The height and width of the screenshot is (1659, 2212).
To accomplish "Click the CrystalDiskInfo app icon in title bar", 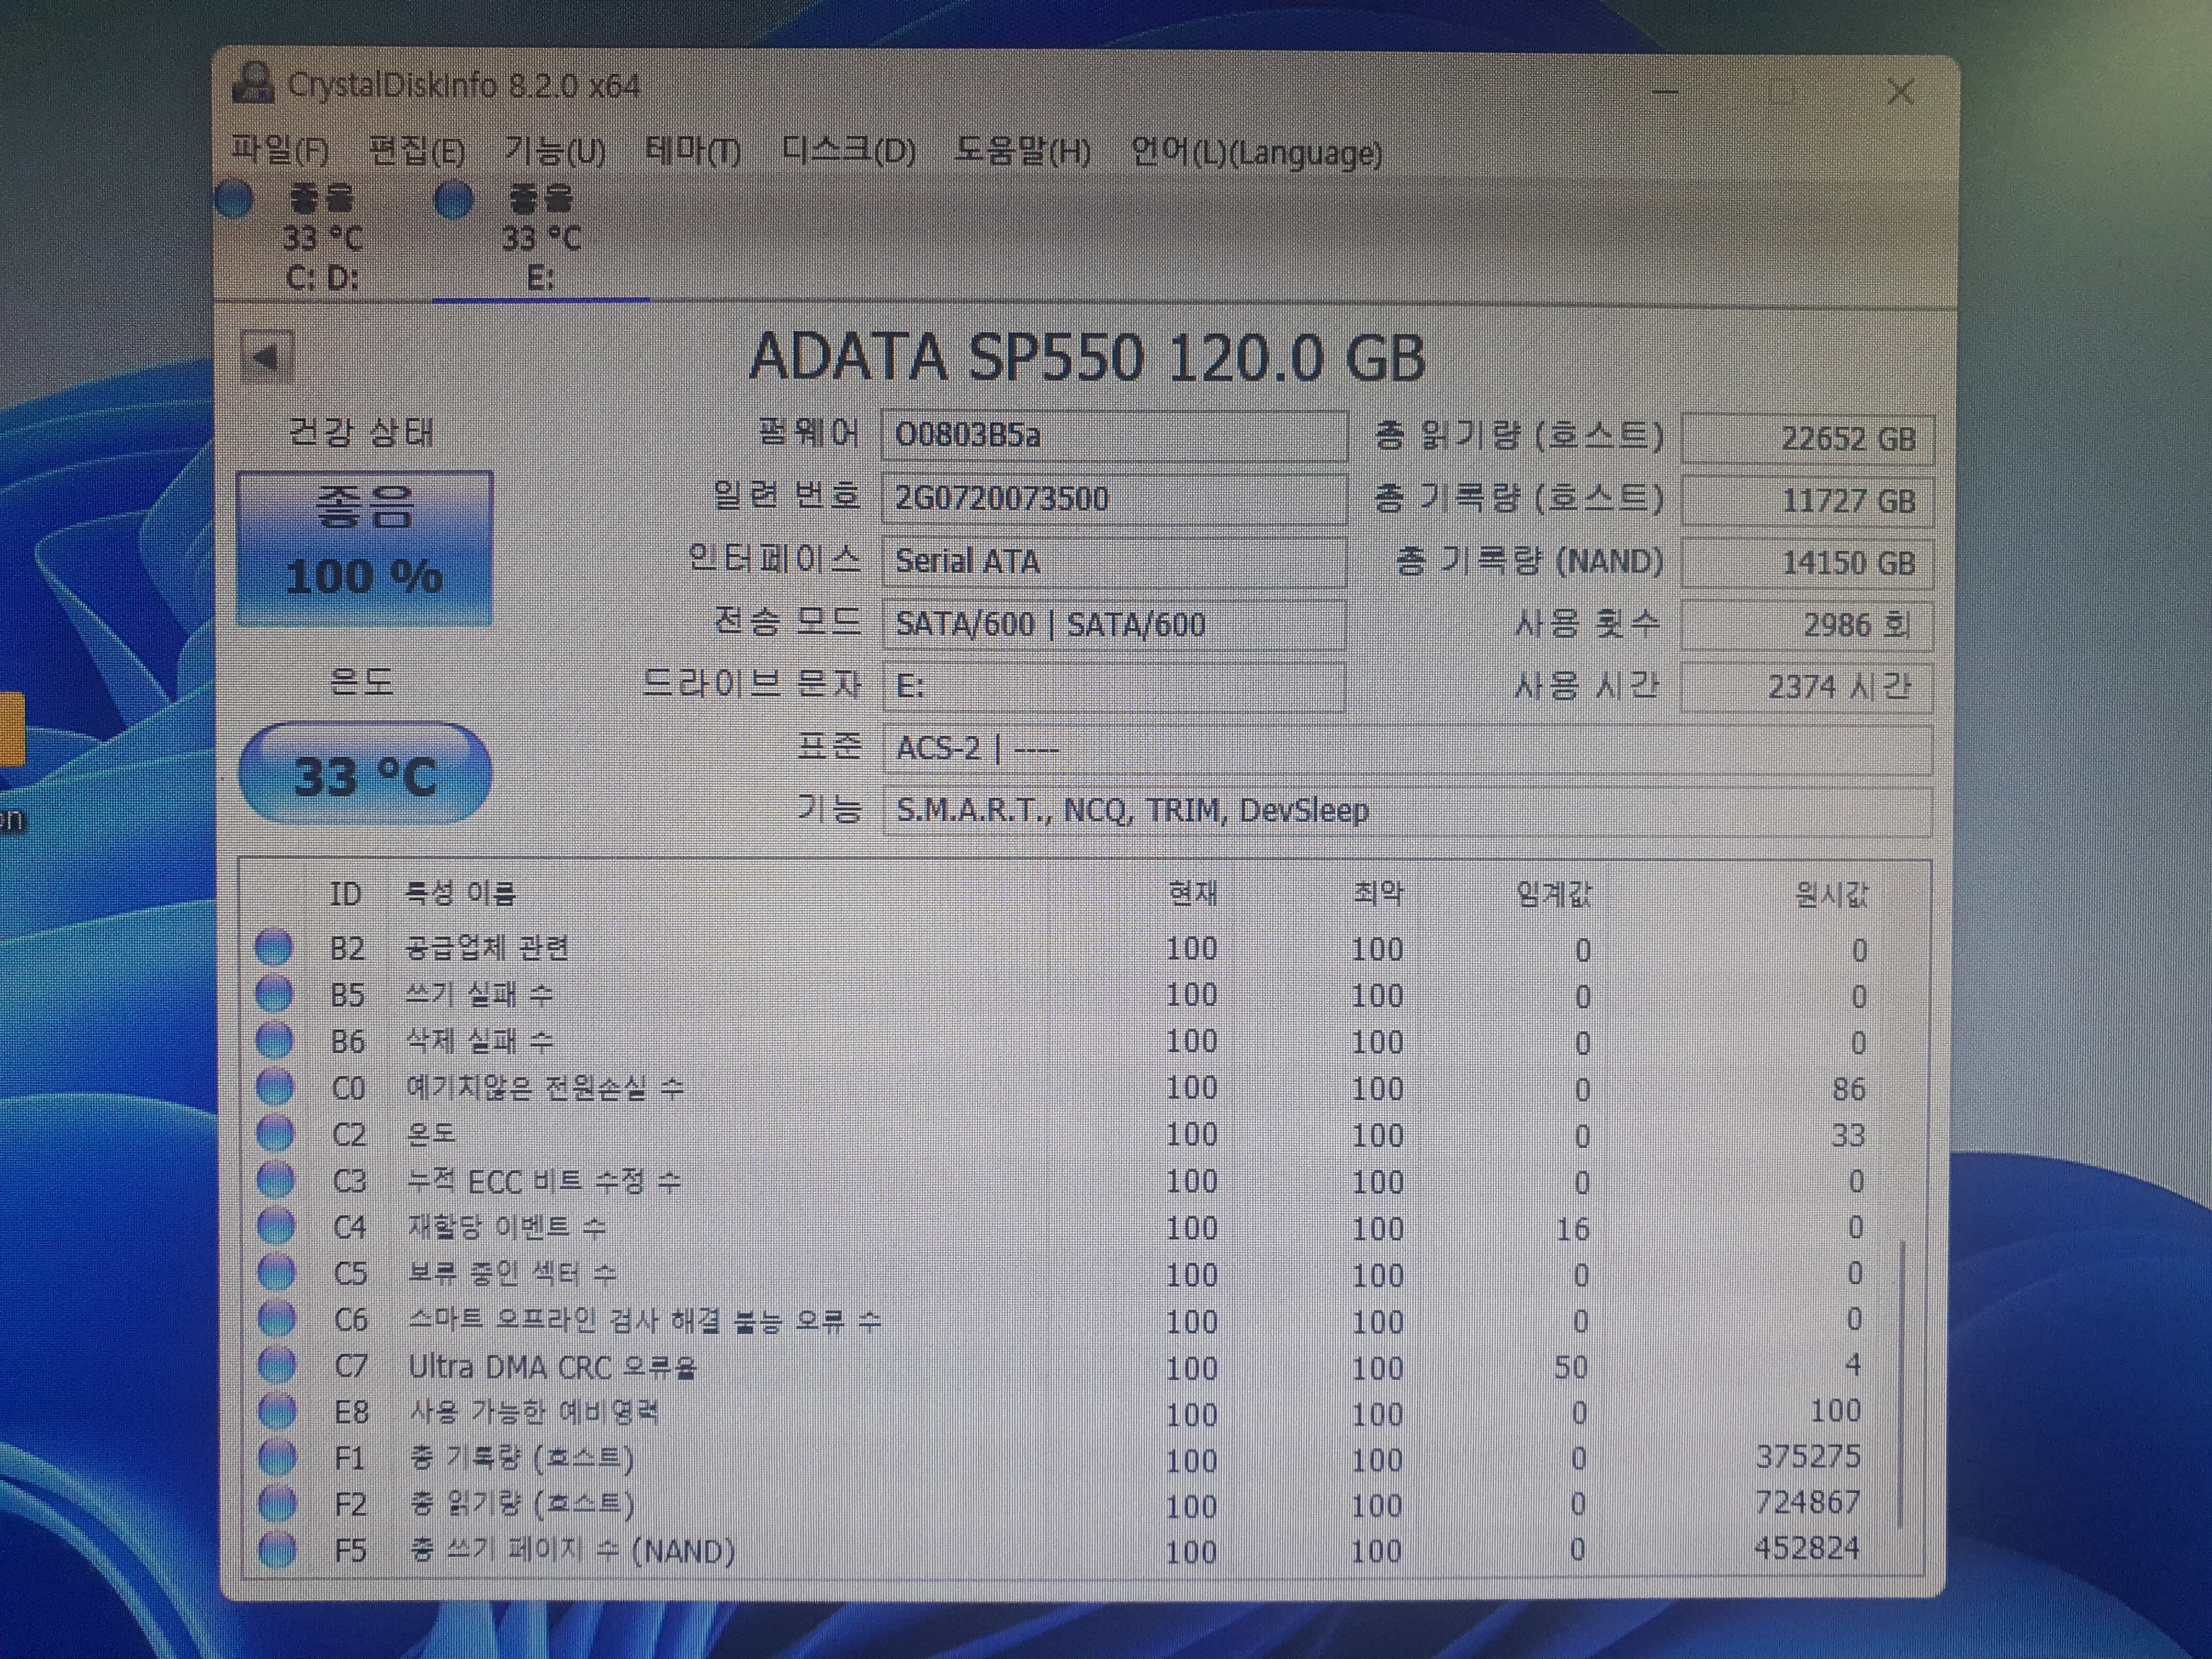I will (253, 83).
